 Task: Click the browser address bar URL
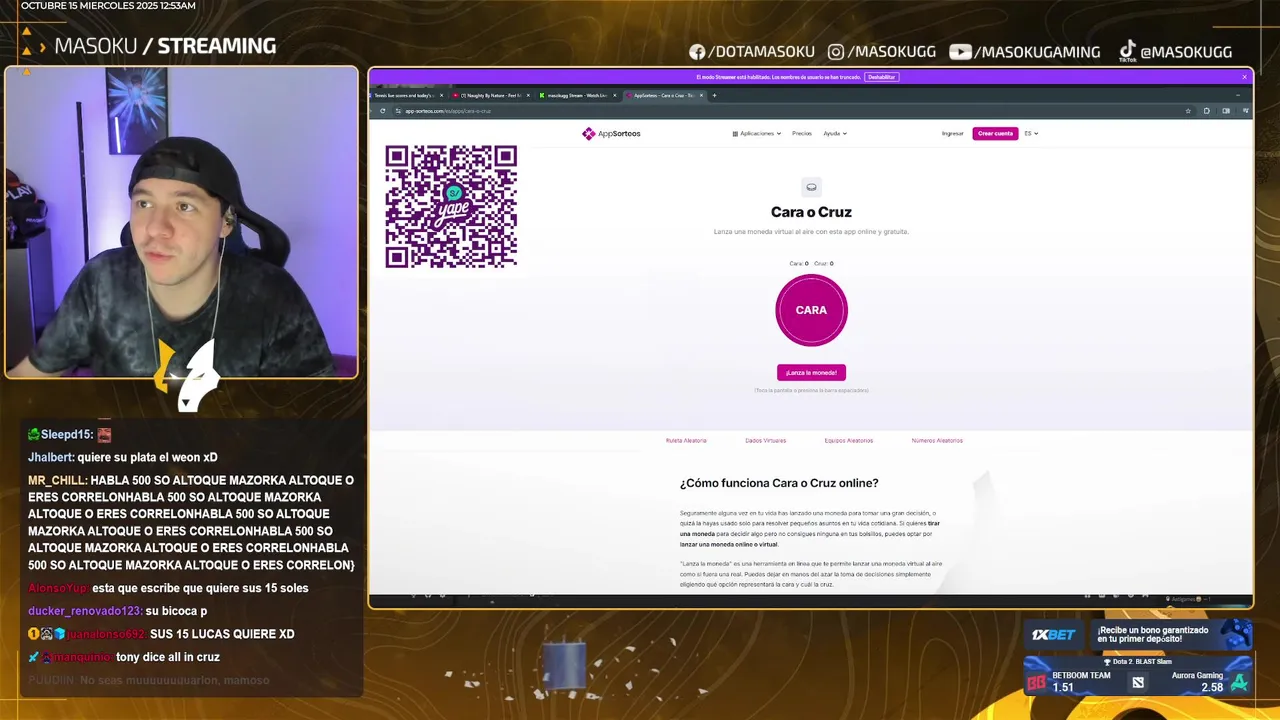(448, 111)
